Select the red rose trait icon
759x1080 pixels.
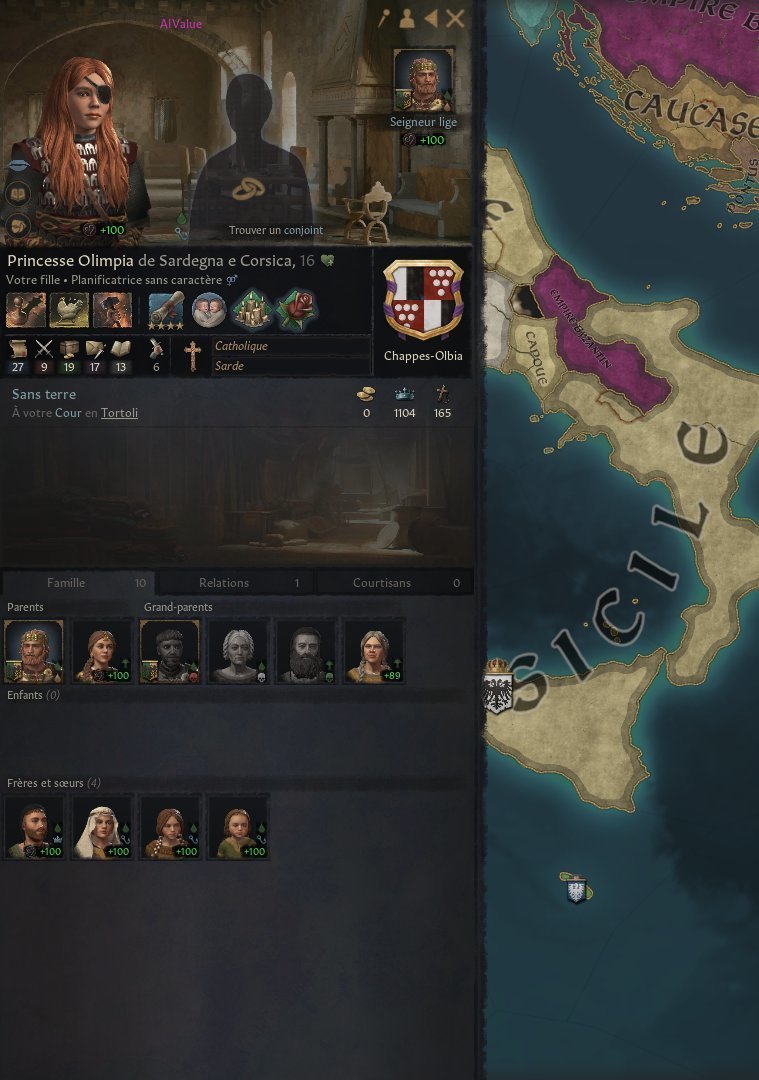pyautogui.click(x=295, y=310)
